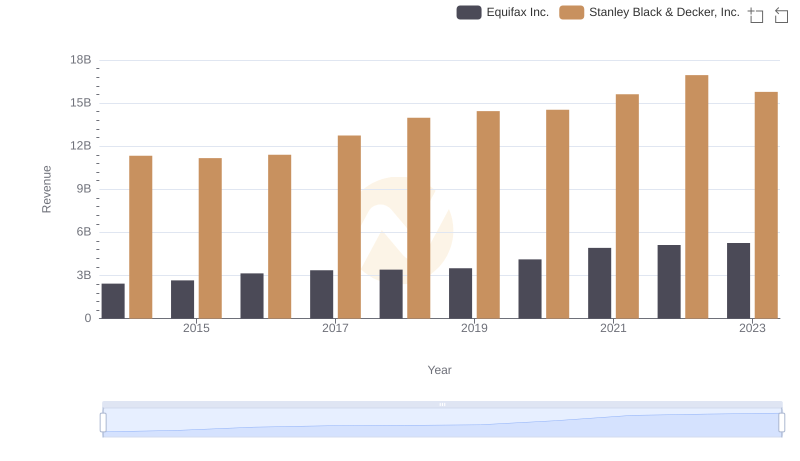The height and width of the screenshot is (461, 800).
Task: Click the Stanley Black & Decker 2022 bar
Action: pos(696,197)
